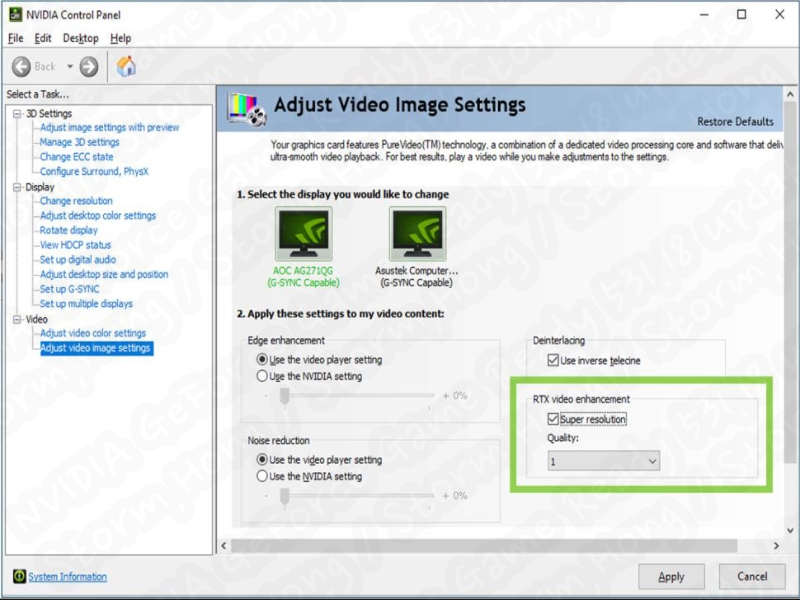
Task: Click the Forward arrow icon
Action: tap(89, 67)
